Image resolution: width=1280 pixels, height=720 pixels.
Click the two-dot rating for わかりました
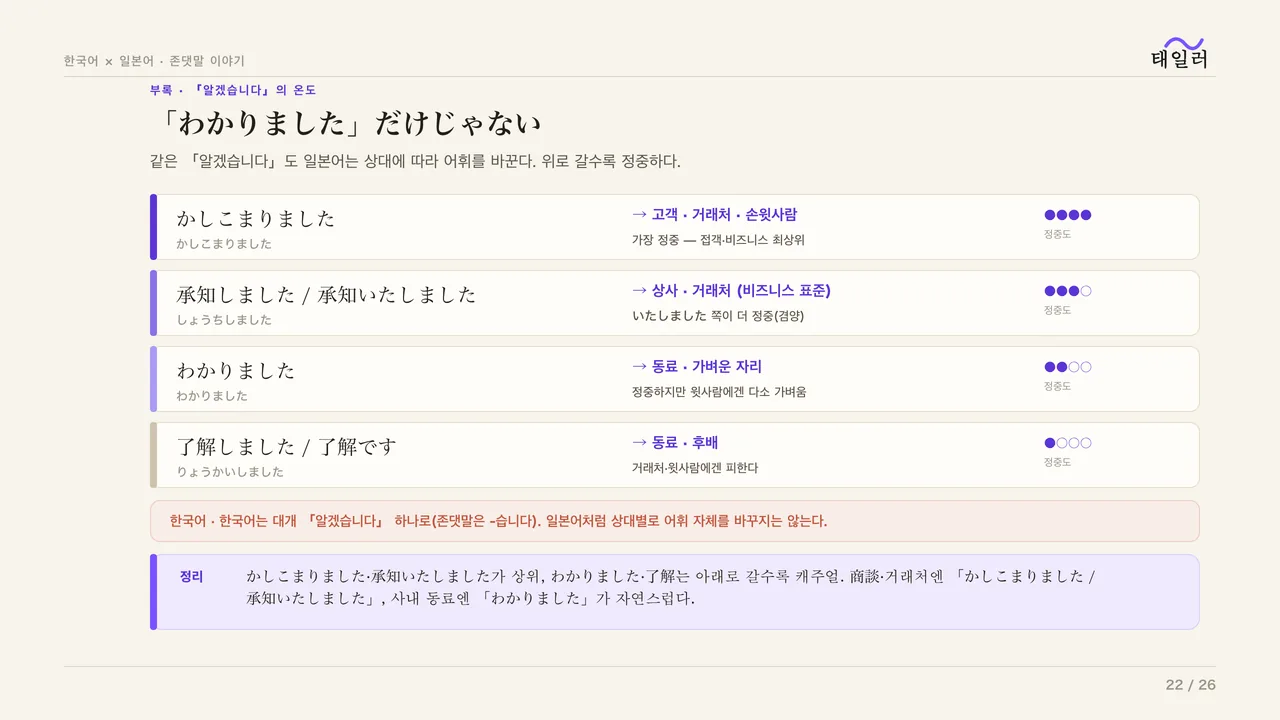click(x=1068, y=367)
